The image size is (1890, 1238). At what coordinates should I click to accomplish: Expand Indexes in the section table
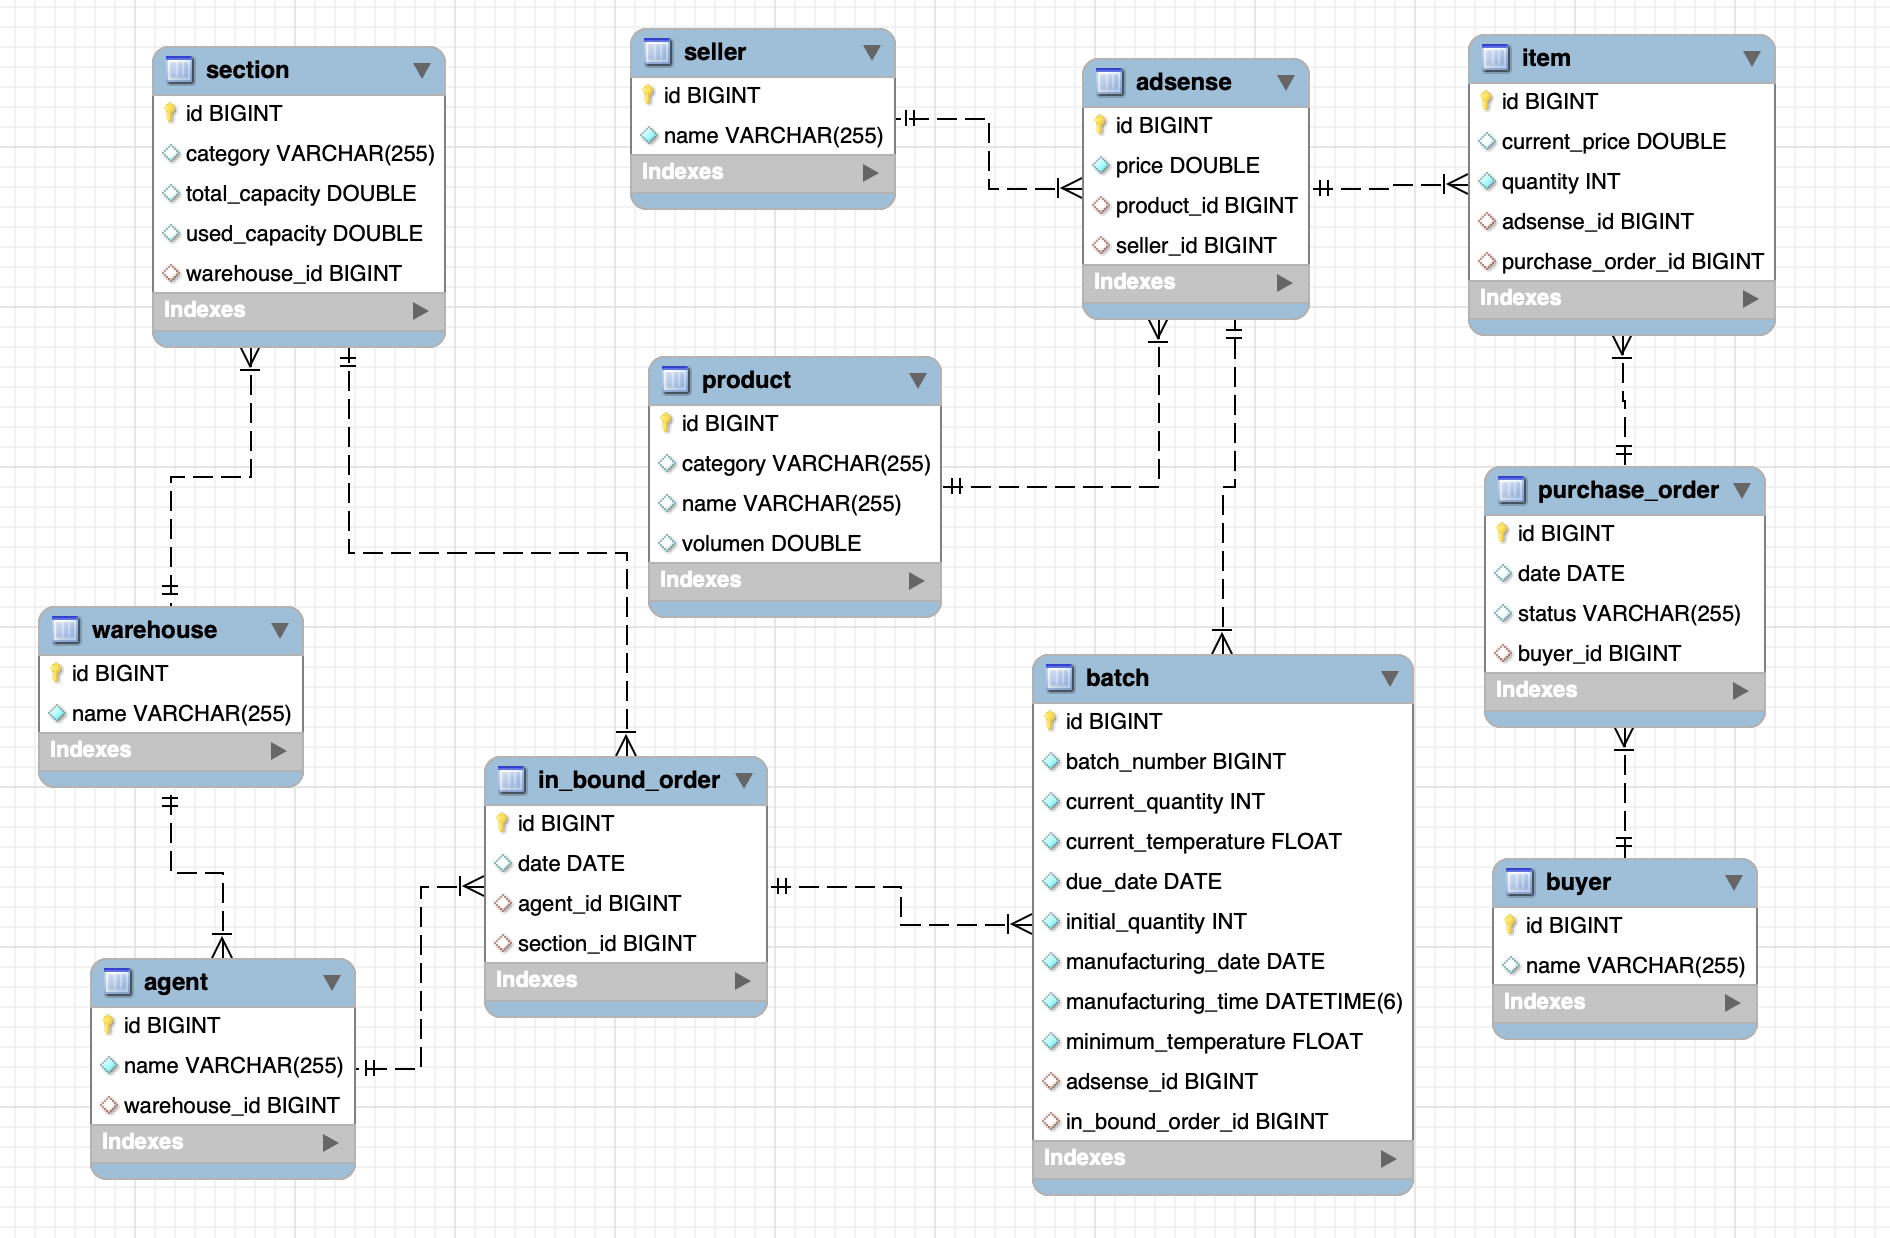(421, 311)
